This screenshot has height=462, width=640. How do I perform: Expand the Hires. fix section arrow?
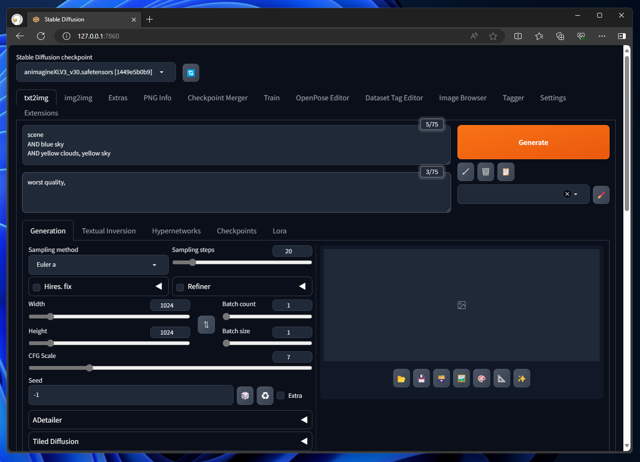(159, 287)
